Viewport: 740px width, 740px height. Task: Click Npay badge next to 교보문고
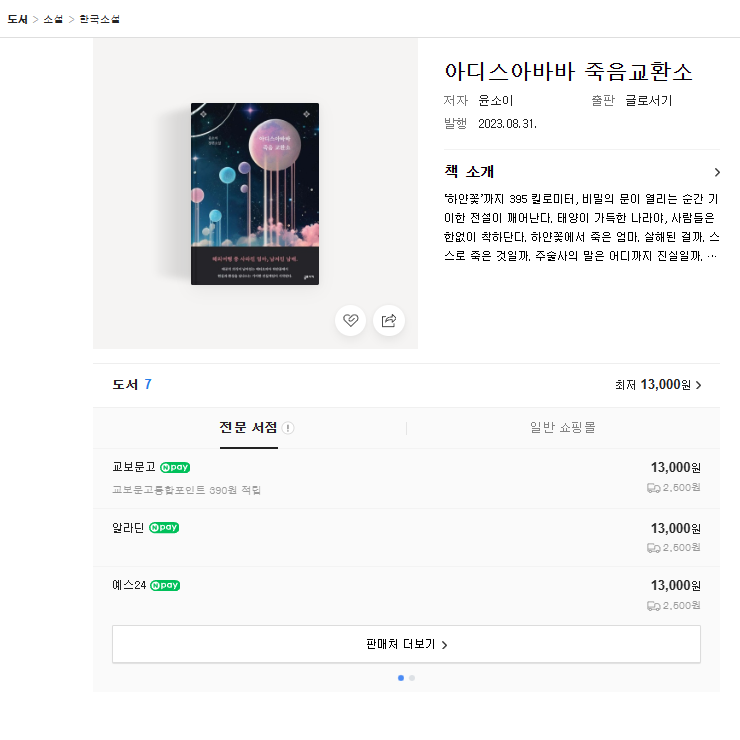point(175,467)
